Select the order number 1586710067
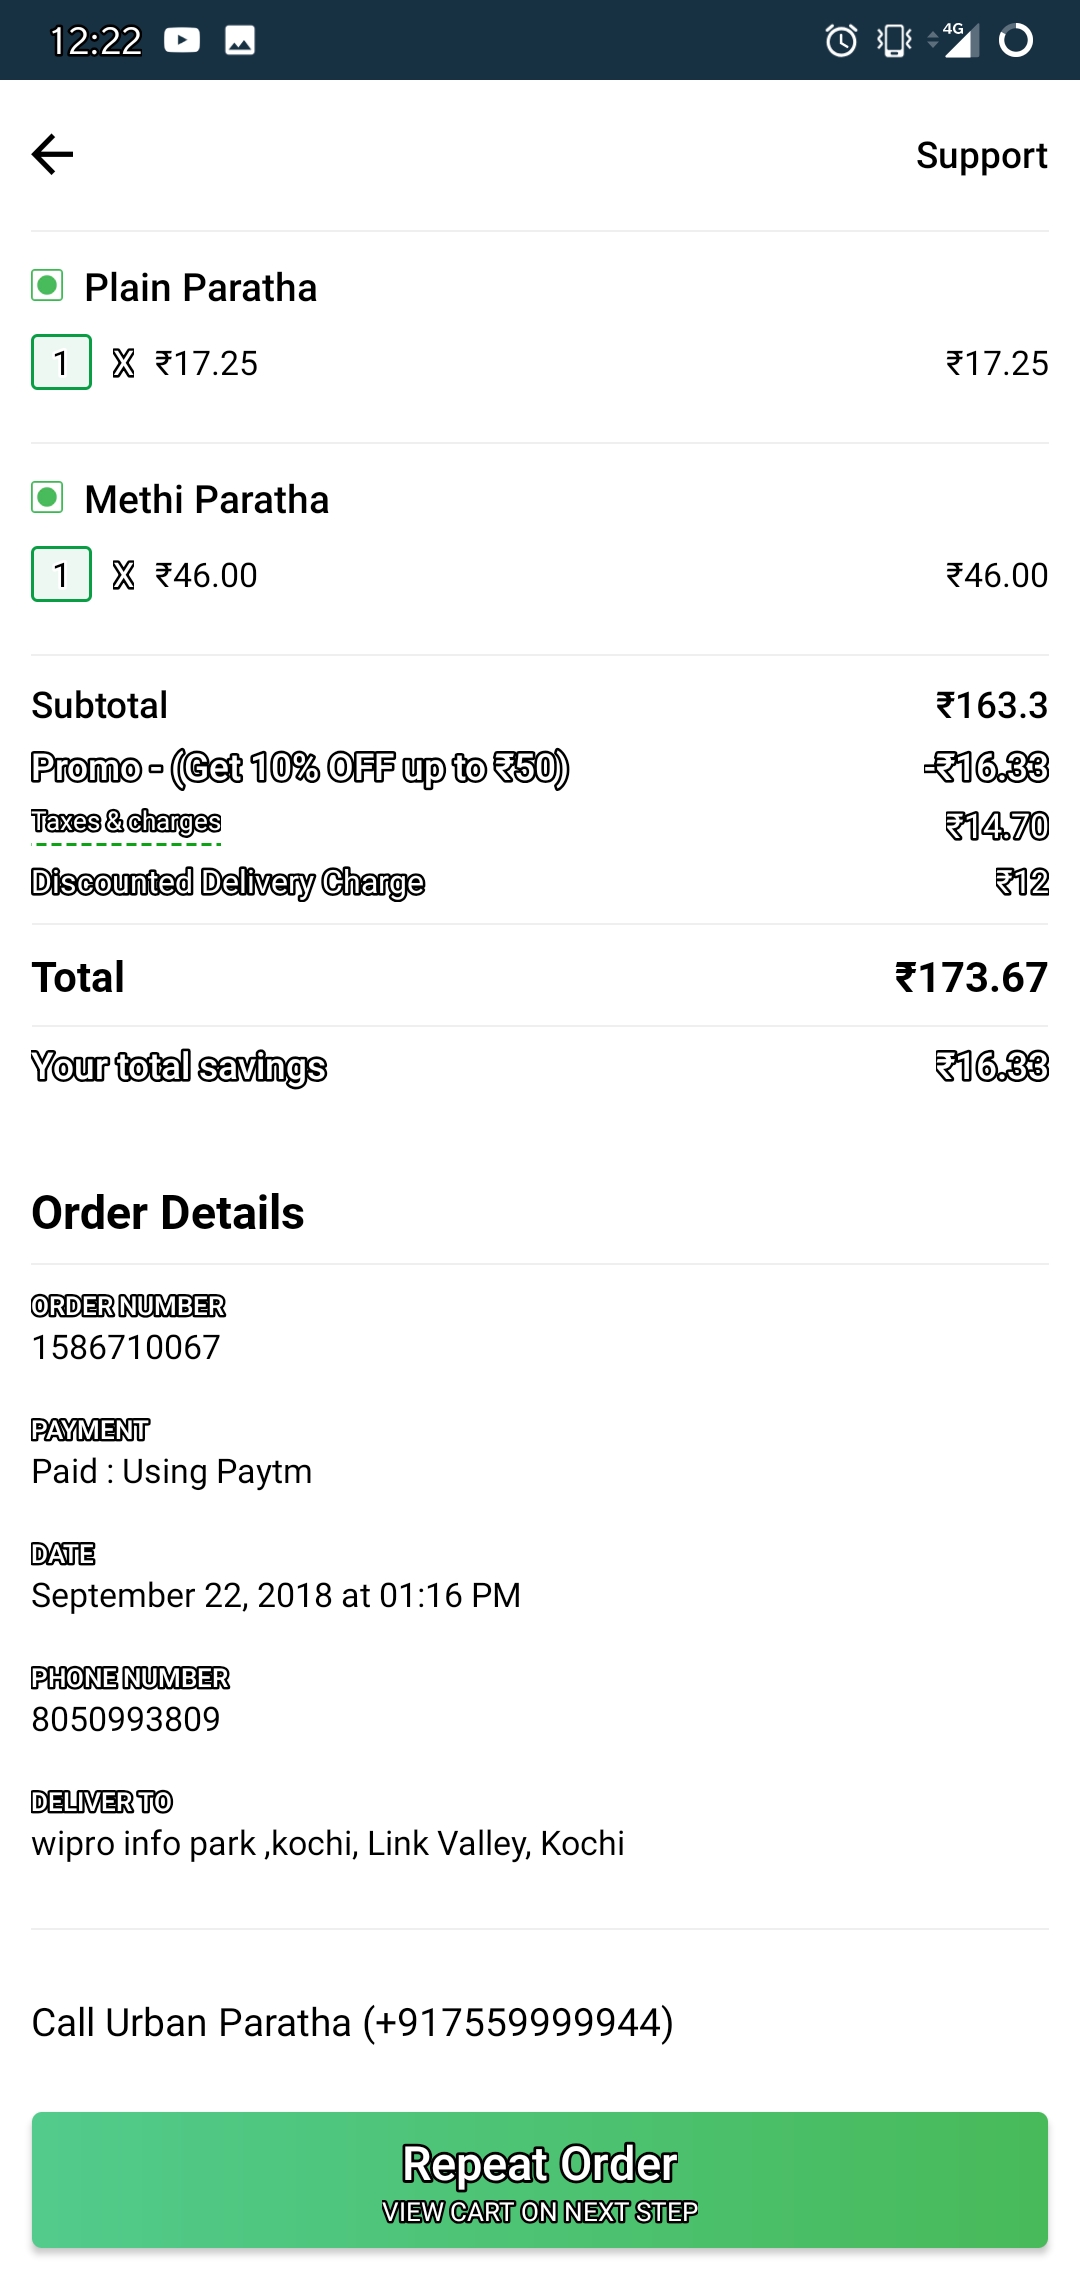The image size is (1080, 2280). [126, 1347]
